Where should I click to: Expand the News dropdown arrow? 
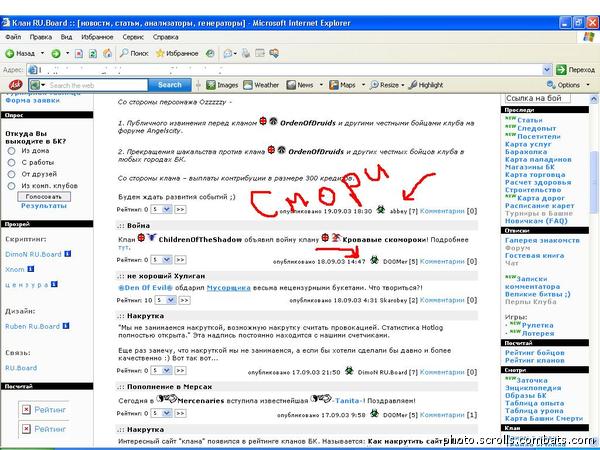click(321, 85)
